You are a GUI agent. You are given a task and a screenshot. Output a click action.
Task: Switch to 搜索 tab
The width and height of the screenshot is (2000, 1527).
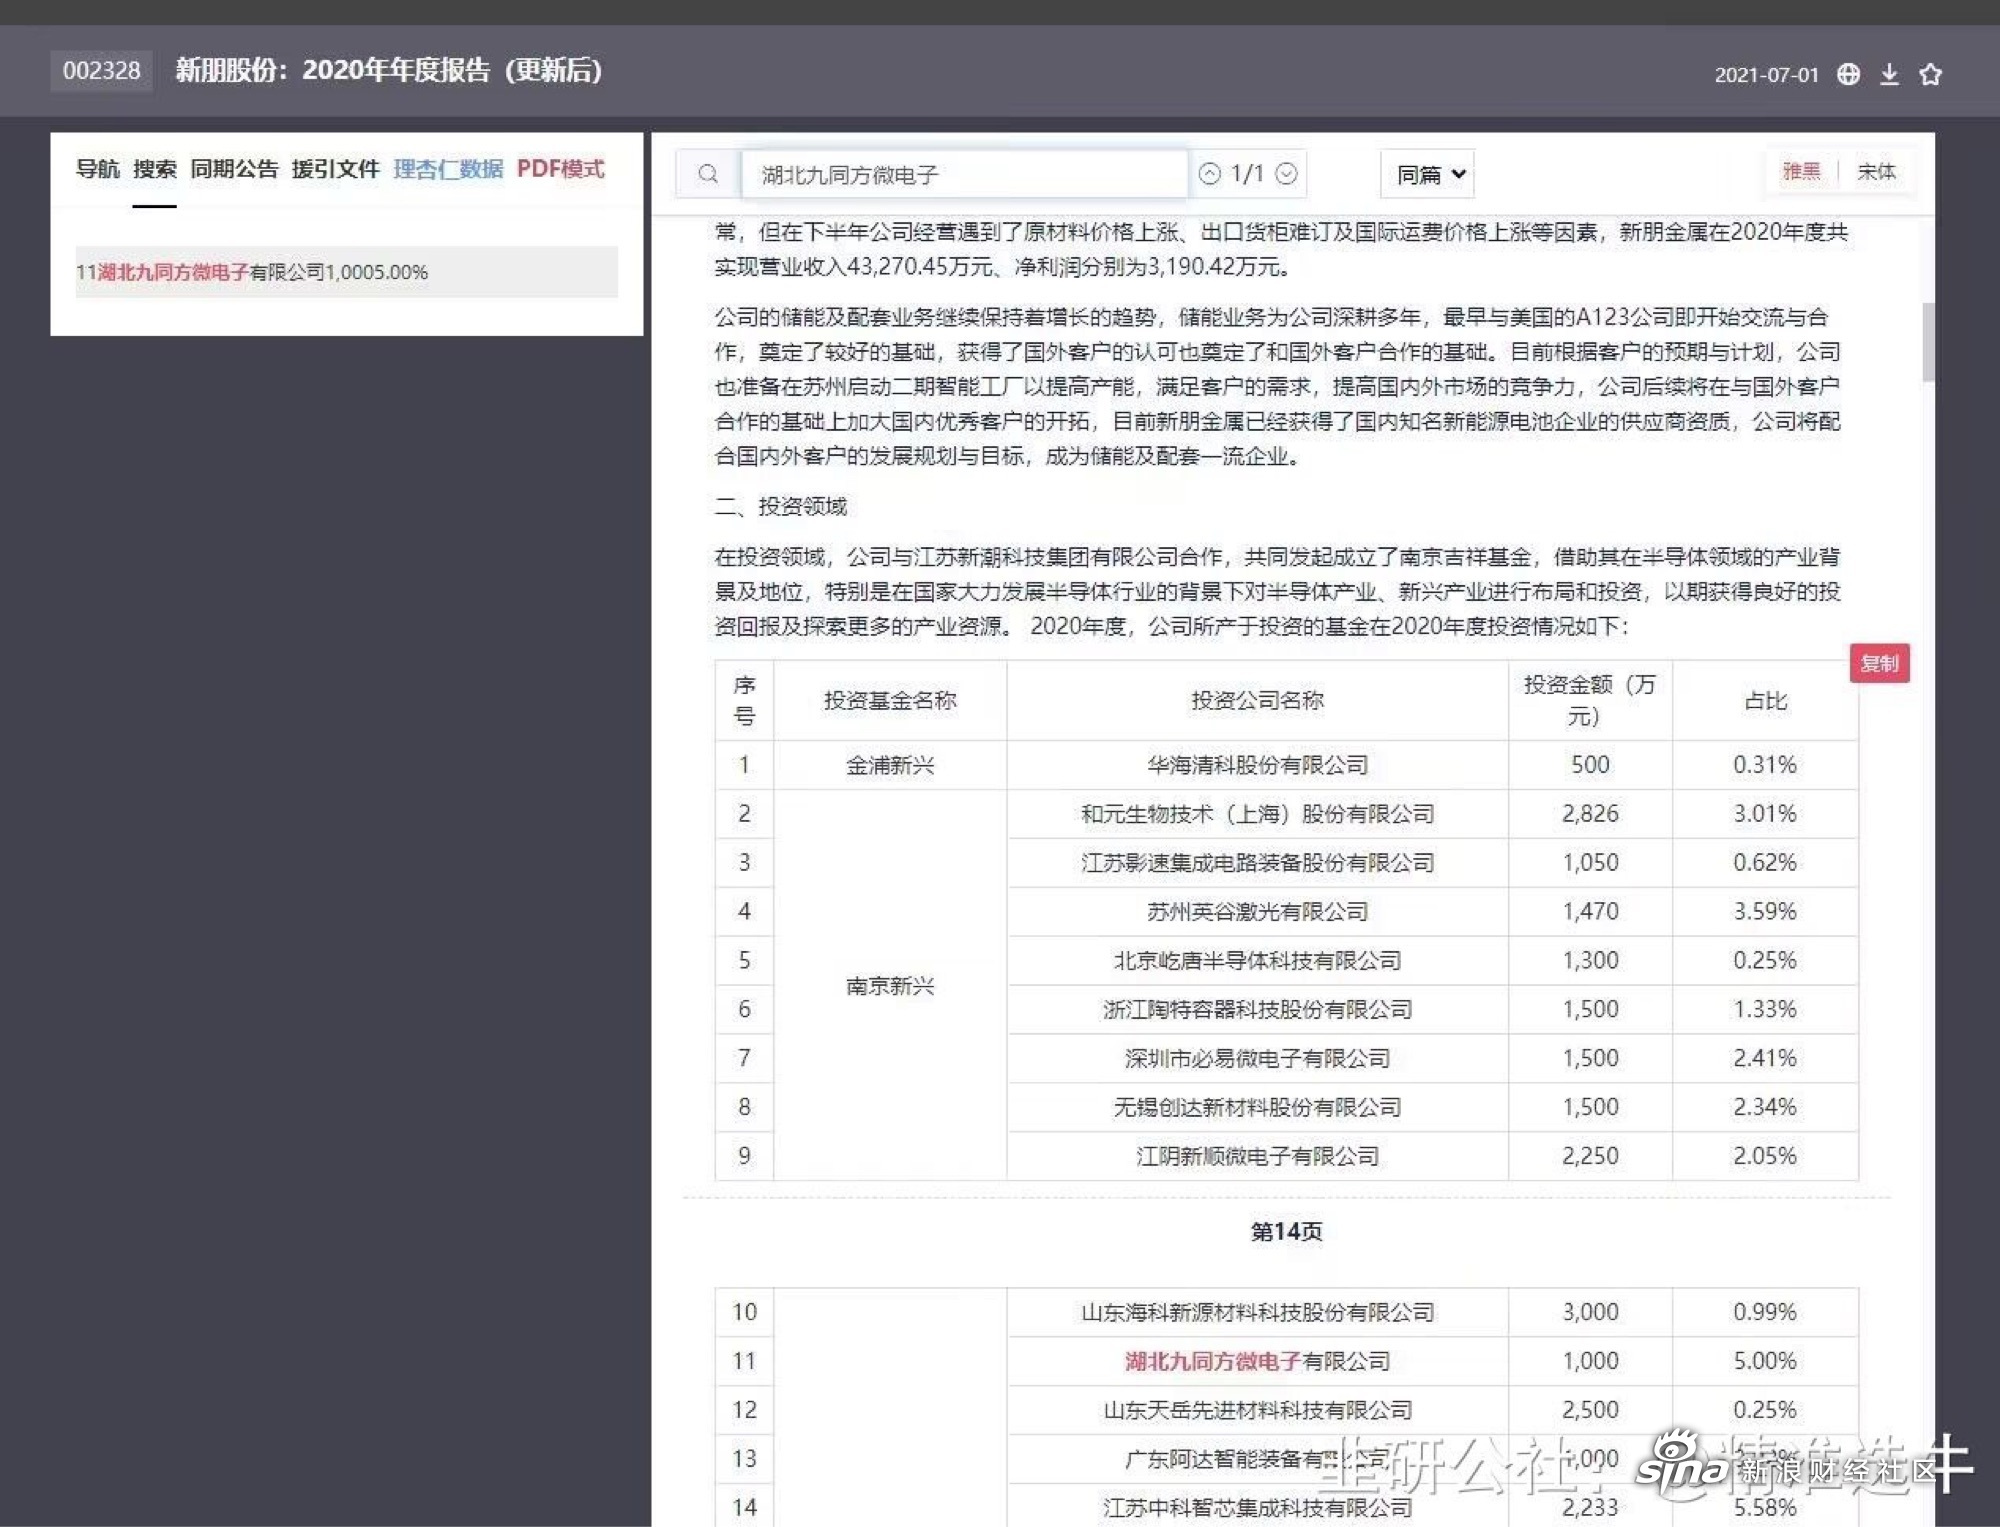point(155,169)
